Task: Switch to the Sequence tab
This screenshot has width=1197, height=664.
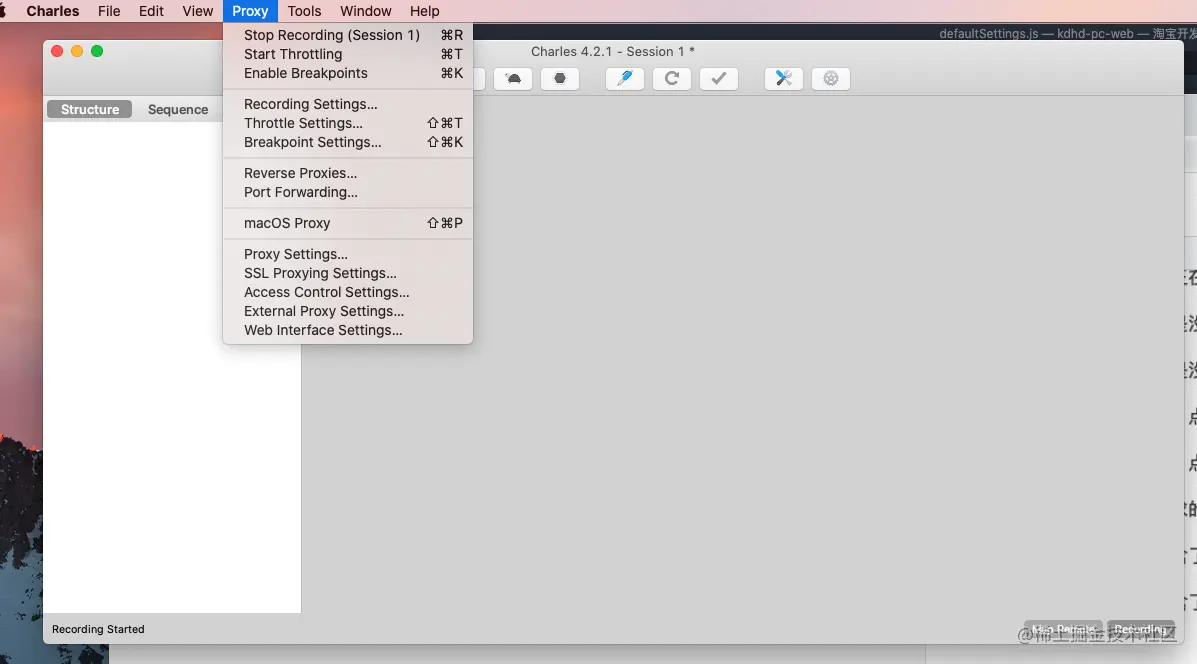Action: [178, 109]
